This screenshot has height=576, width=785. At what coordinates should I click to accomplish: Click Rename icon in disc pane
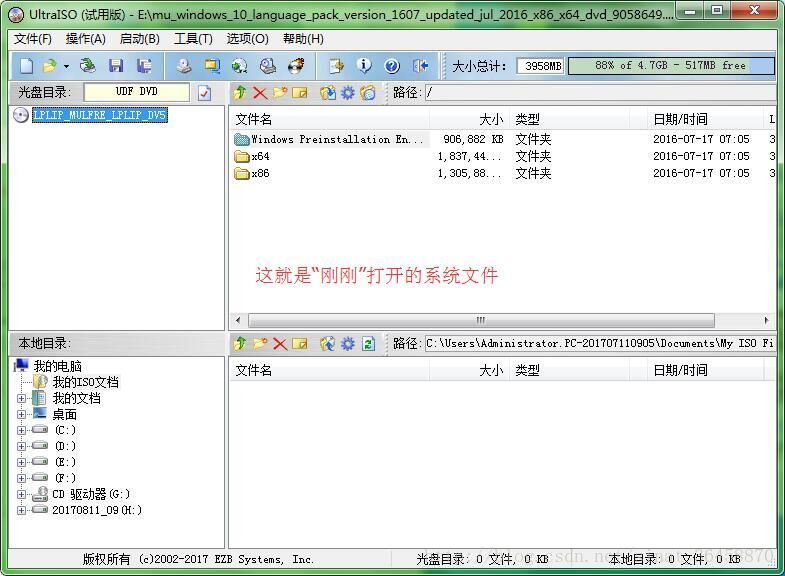299,93
